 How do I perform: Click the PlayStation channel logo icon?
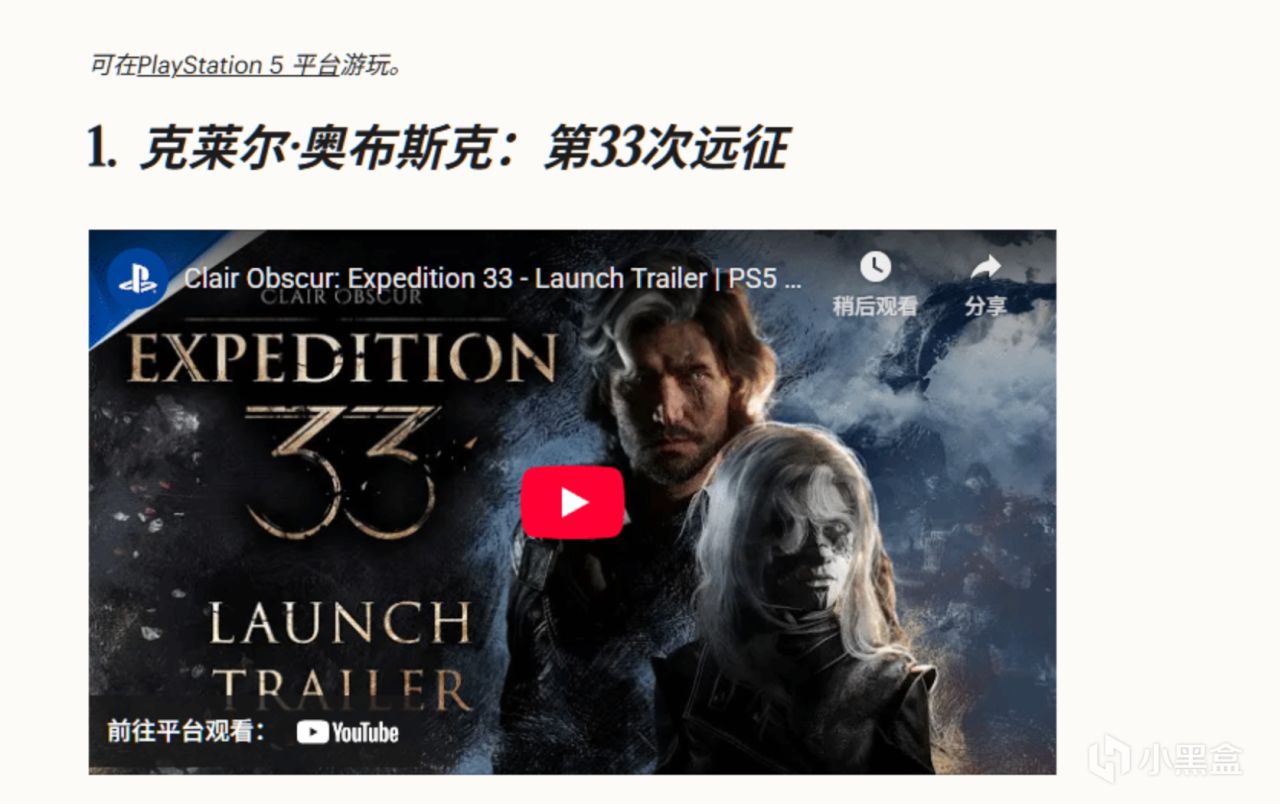(x=137, y=278)
